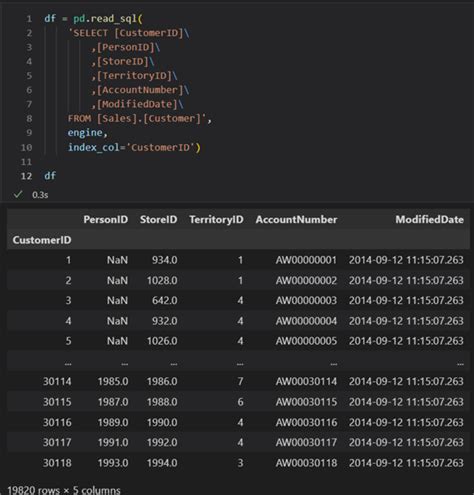Place cursor on pd.read_sql code line
The width and height of the screenshot is (474, 495).
(x=93, y=18)
